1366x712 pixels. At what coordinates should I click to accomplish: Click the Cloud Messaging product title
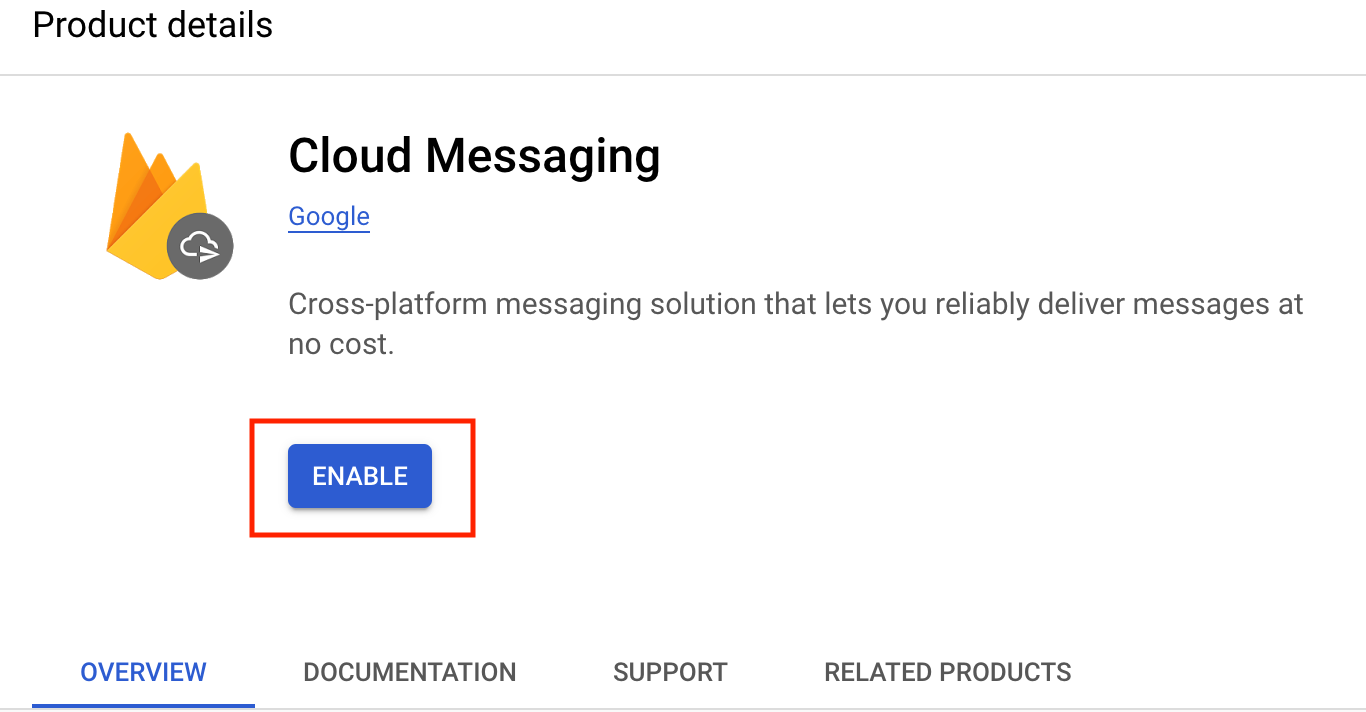[474, 156]
